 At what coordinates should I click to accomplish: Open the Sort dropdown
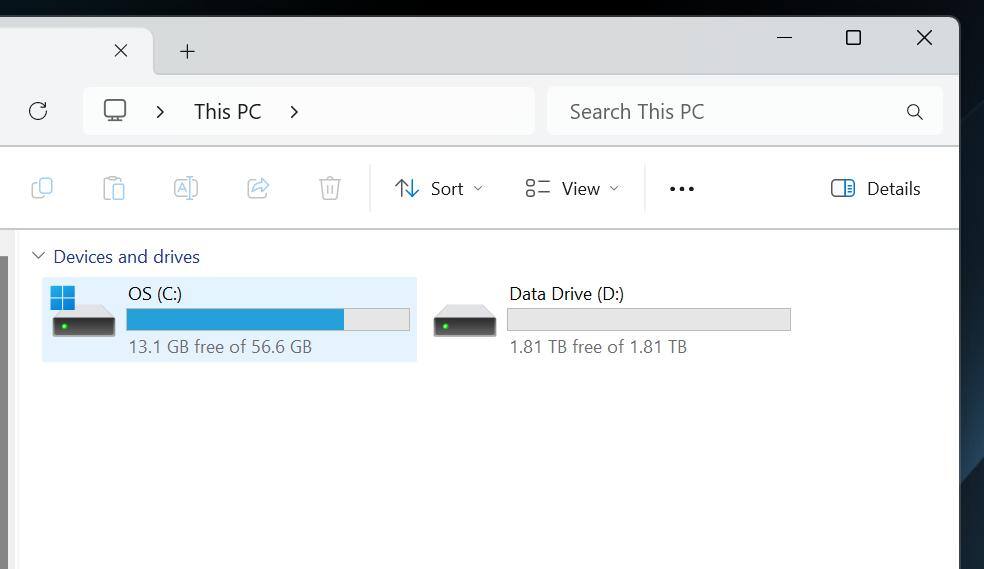(439, 189)
